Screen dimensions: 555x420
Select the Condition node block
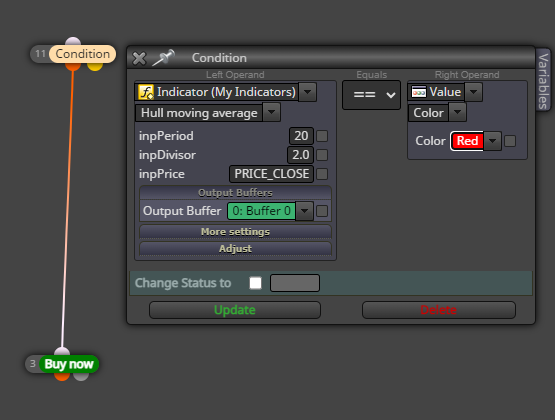(82, 54)
